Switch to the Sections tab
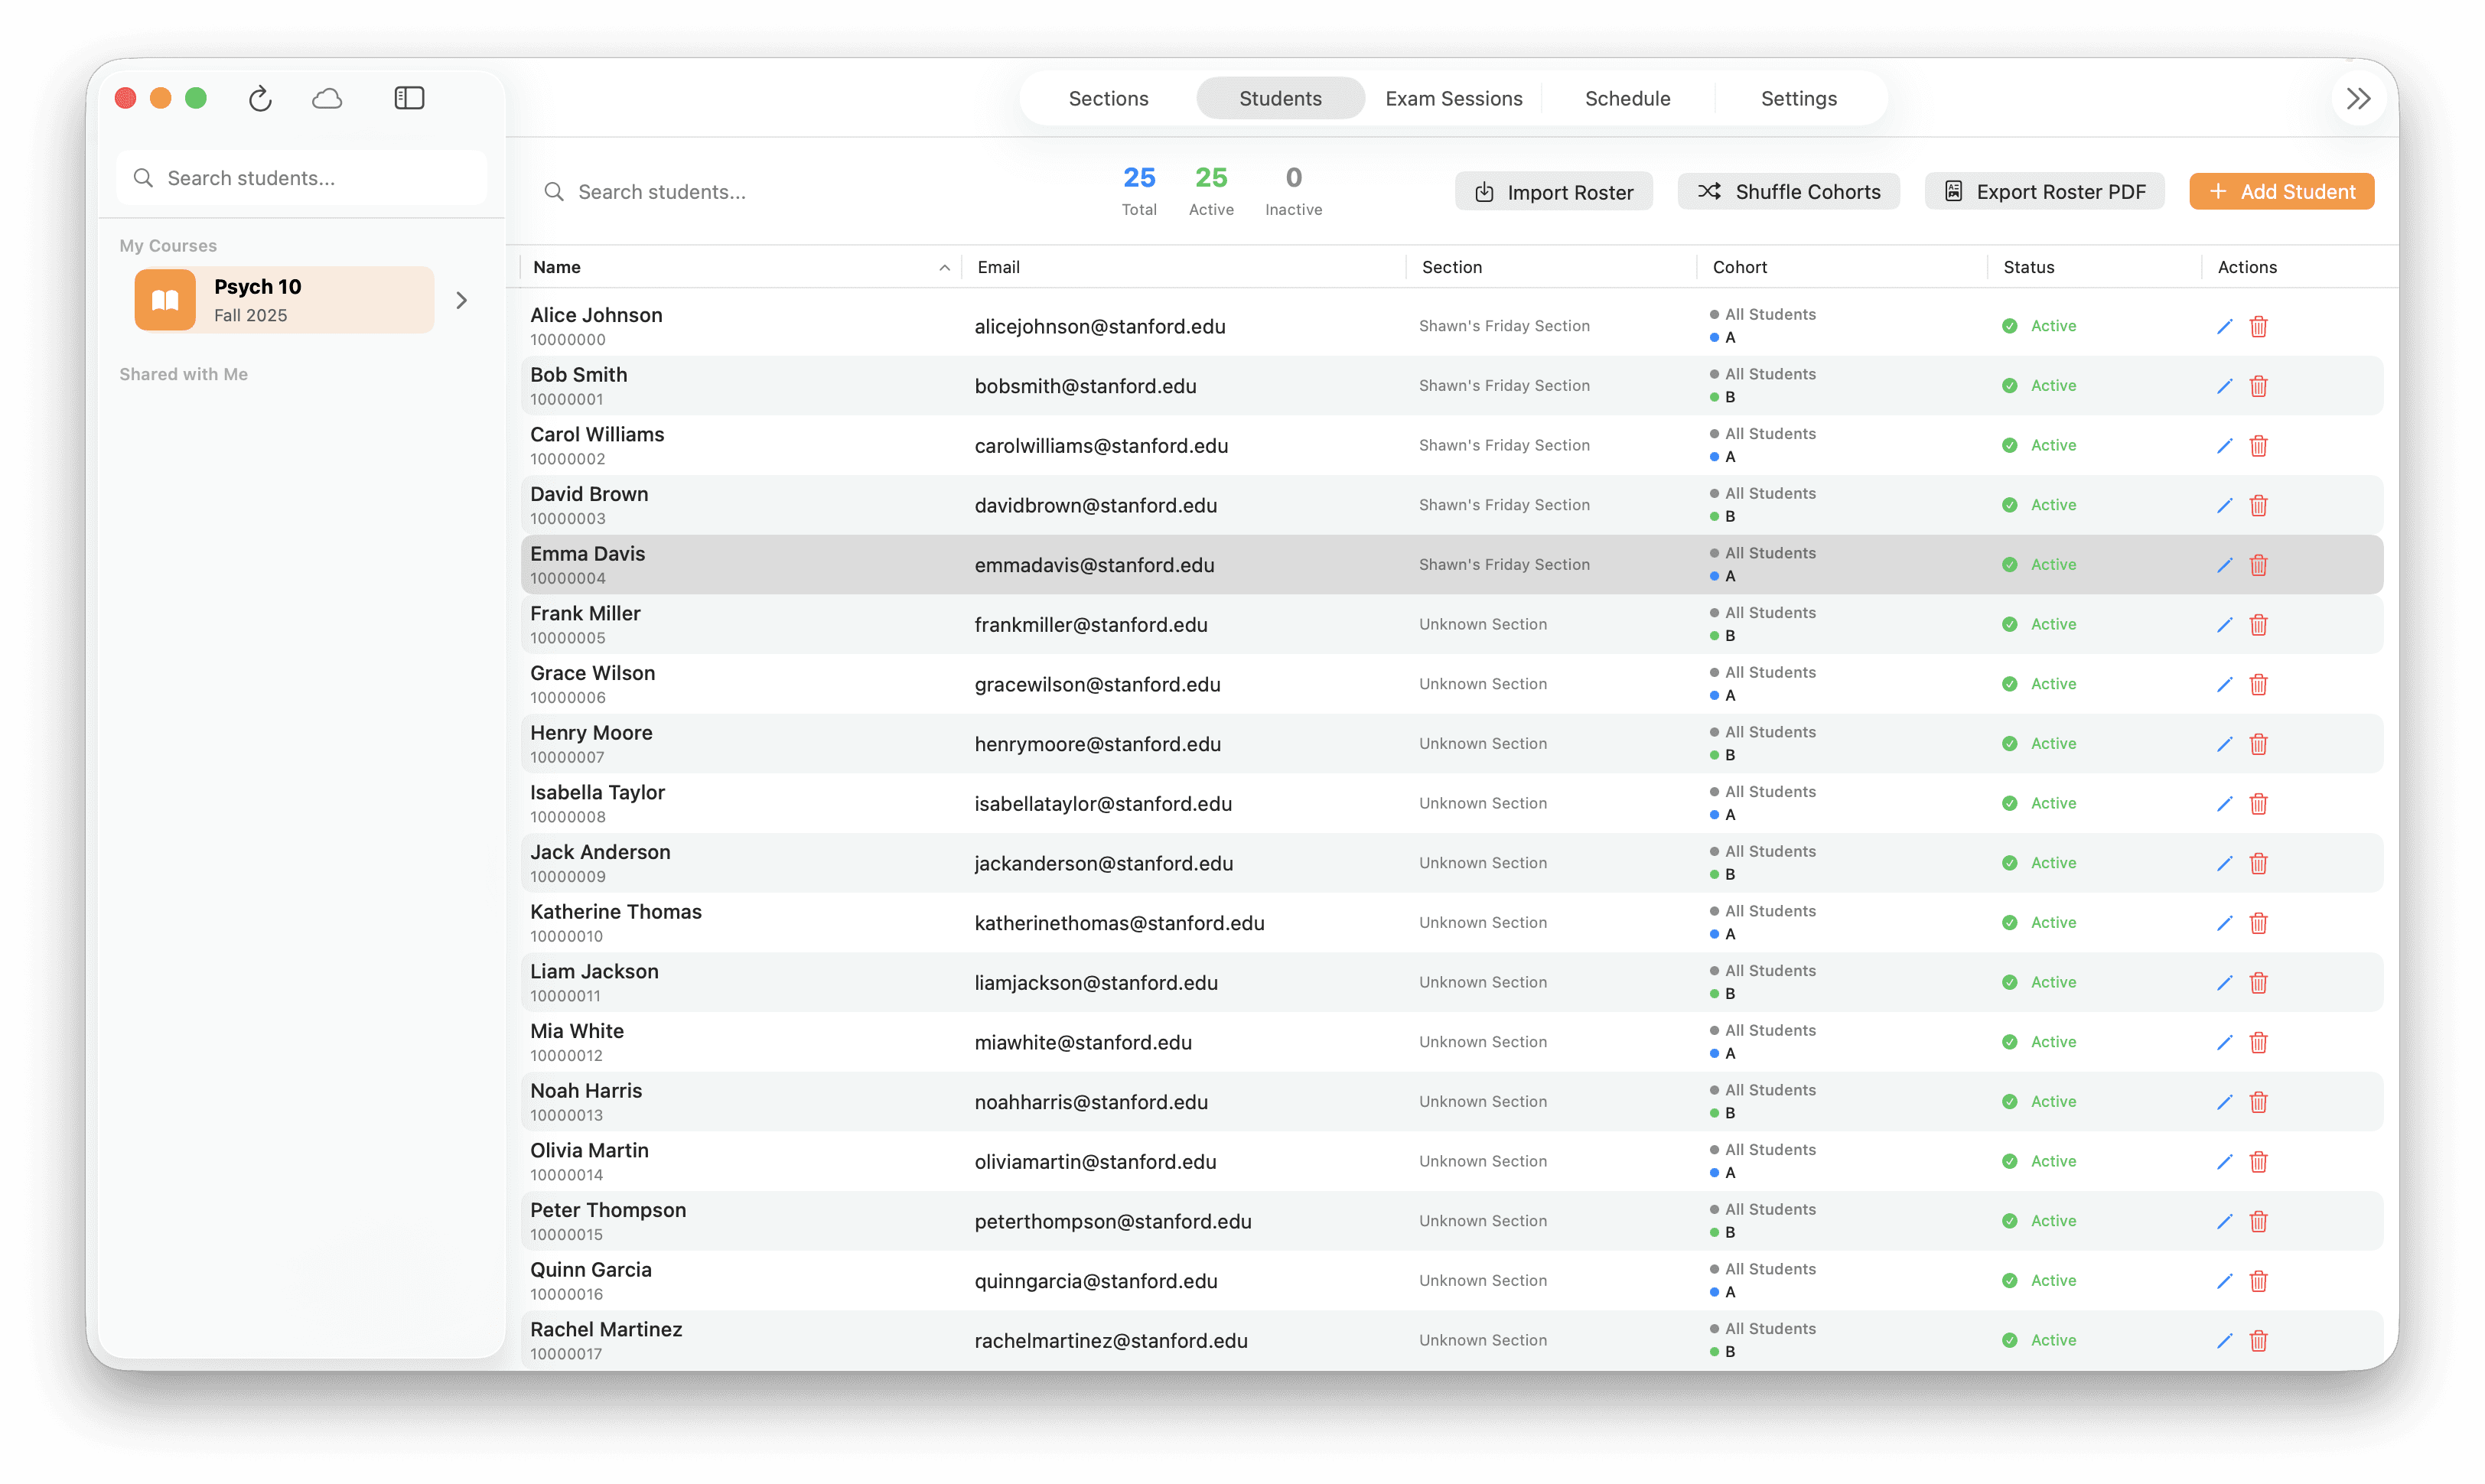2485x1484 pixels. point(1108,98)
